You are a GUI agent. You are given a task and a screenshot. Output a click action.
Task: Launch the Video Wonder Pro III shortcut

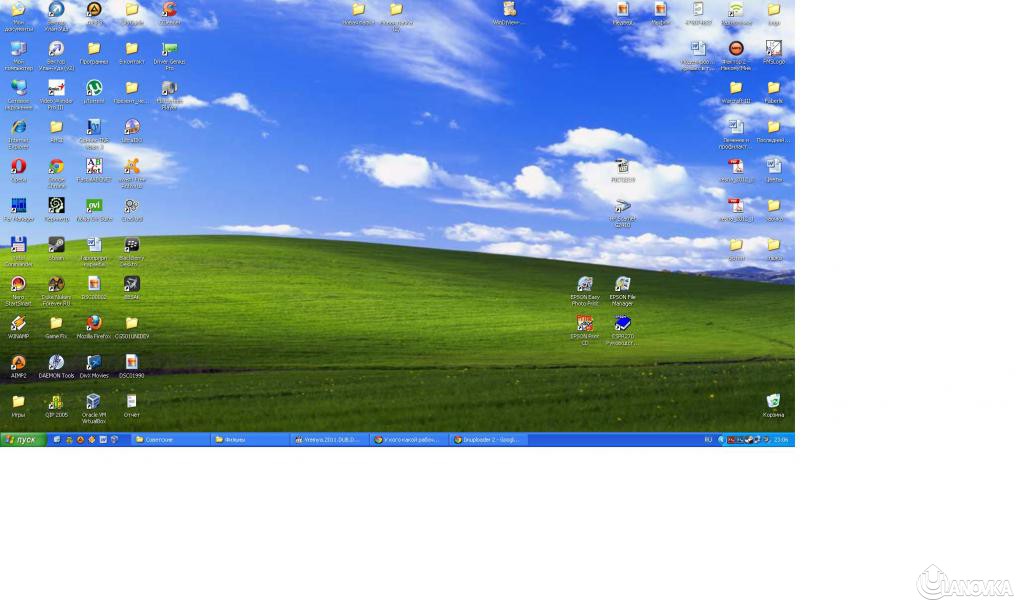(56, 95)
